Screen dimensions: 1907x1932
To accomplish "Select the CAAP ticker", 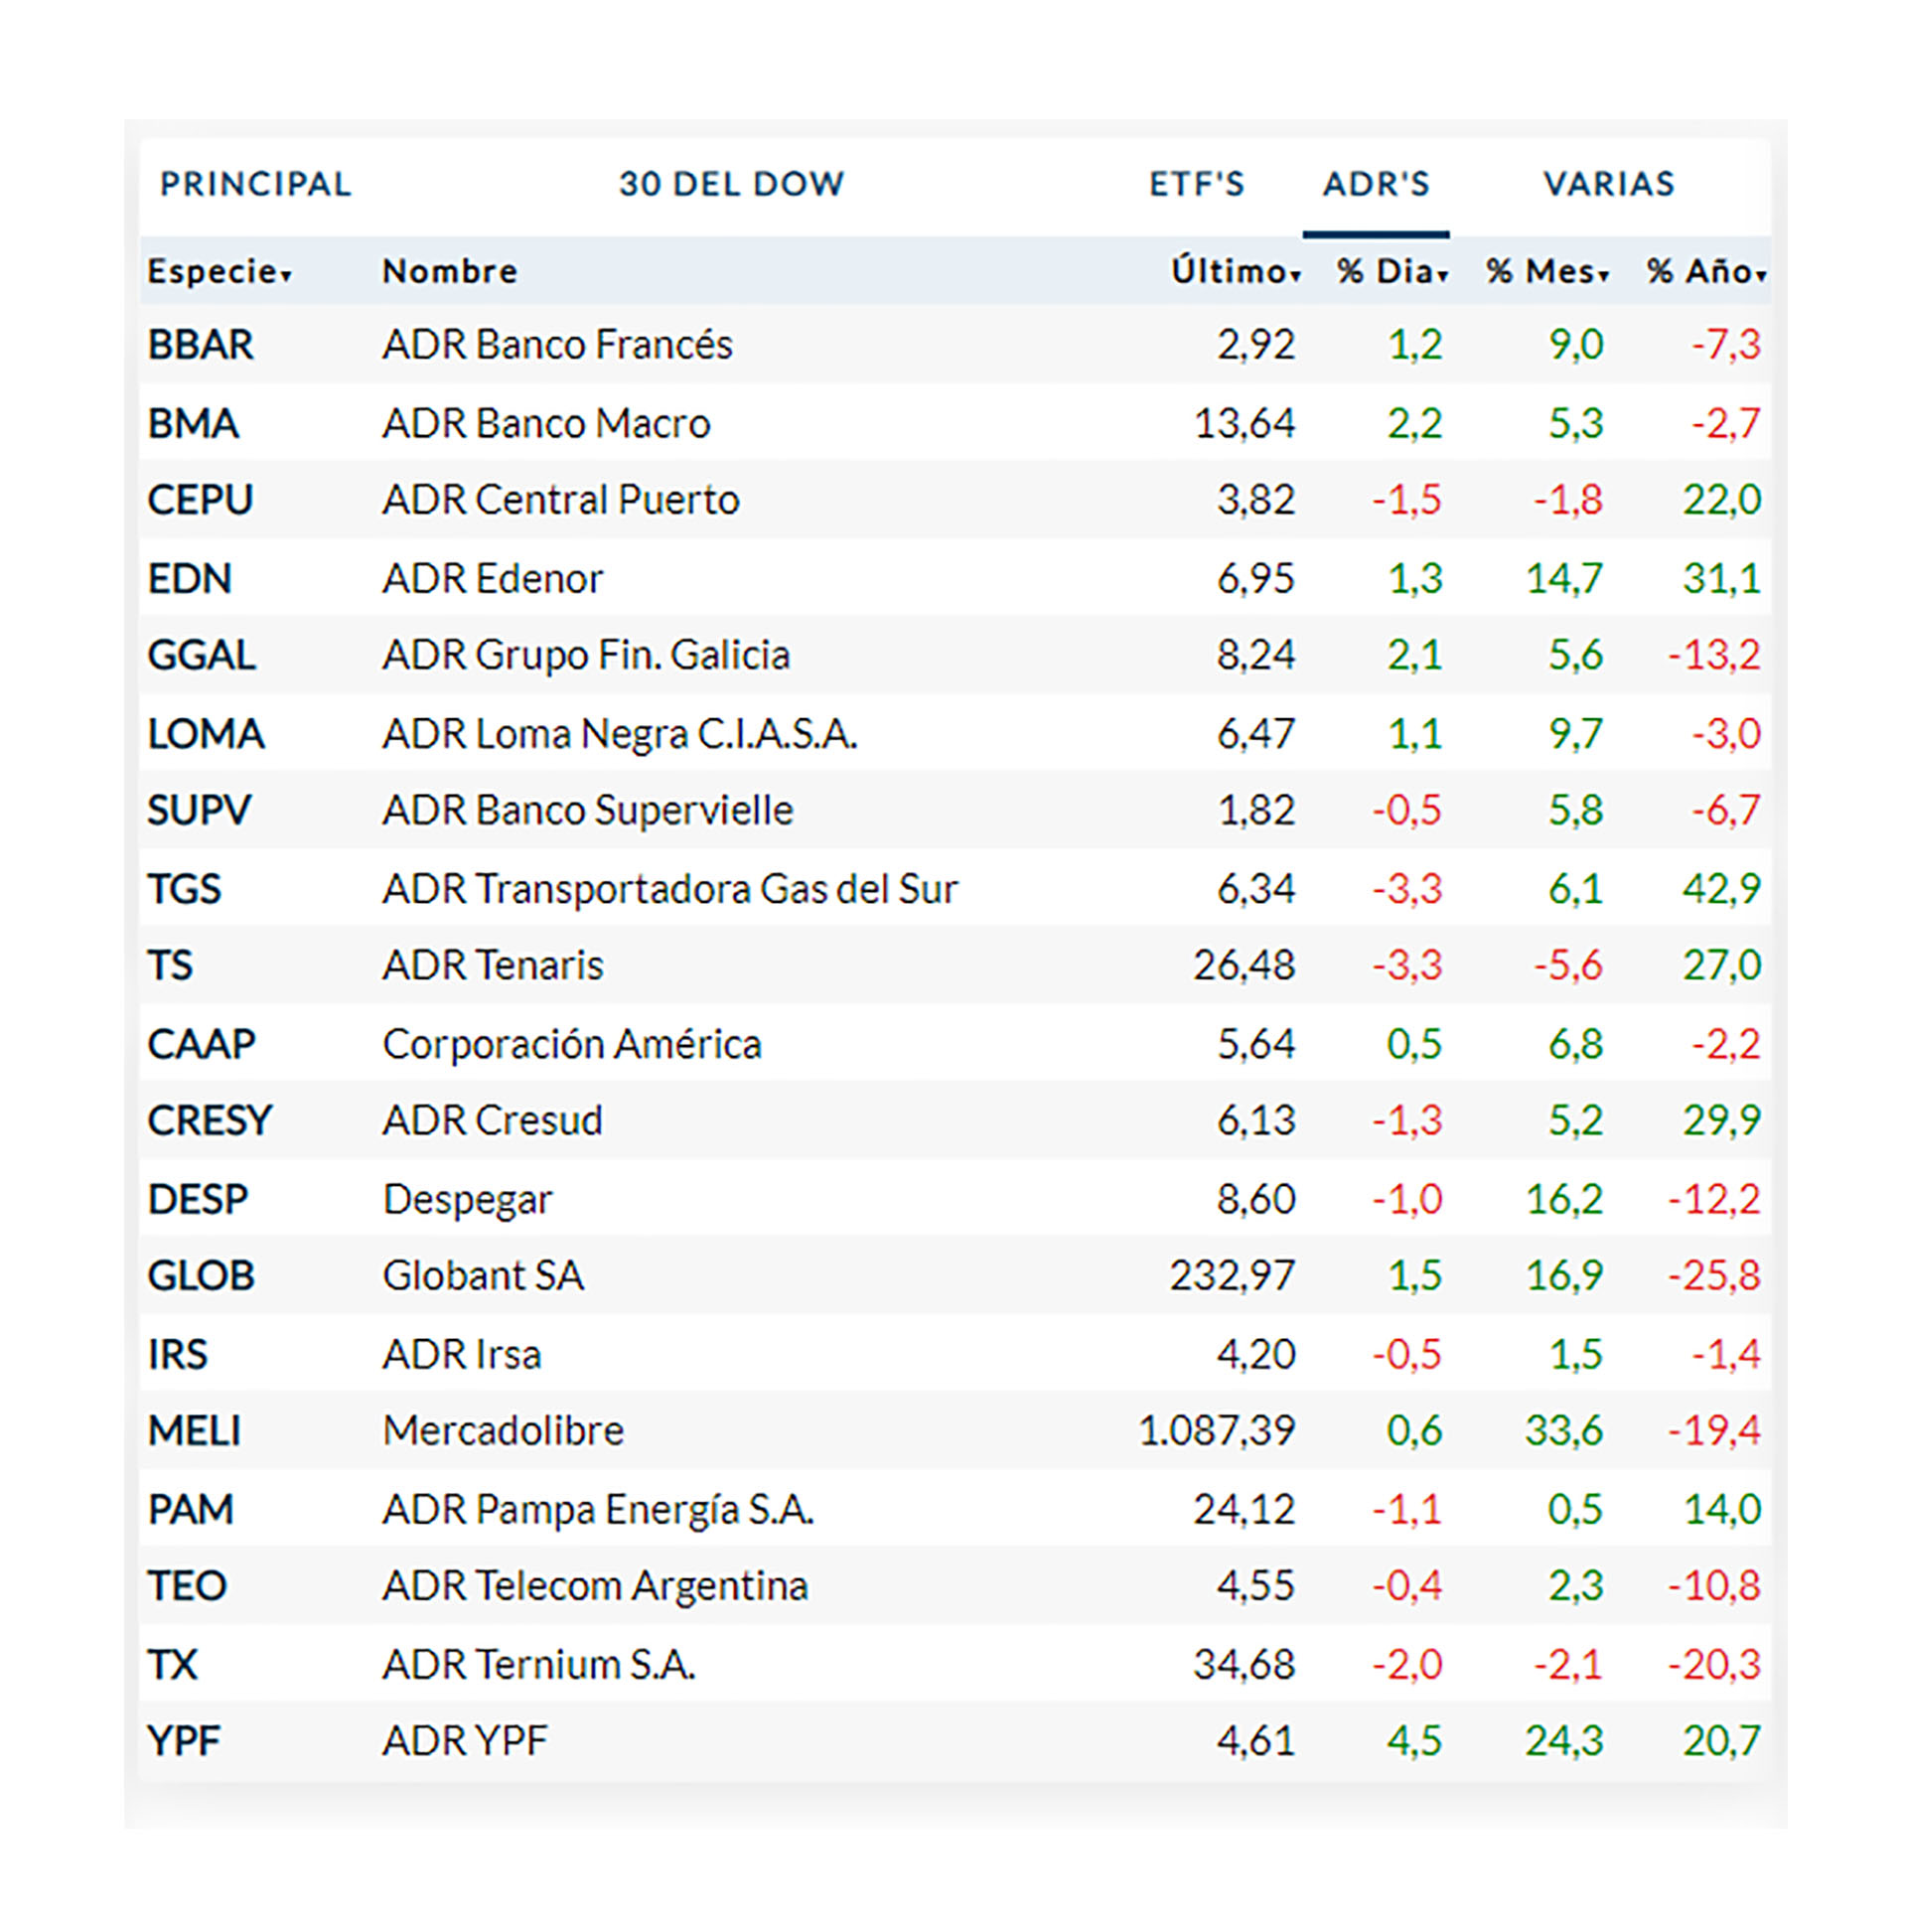I will pos(202,1045).
